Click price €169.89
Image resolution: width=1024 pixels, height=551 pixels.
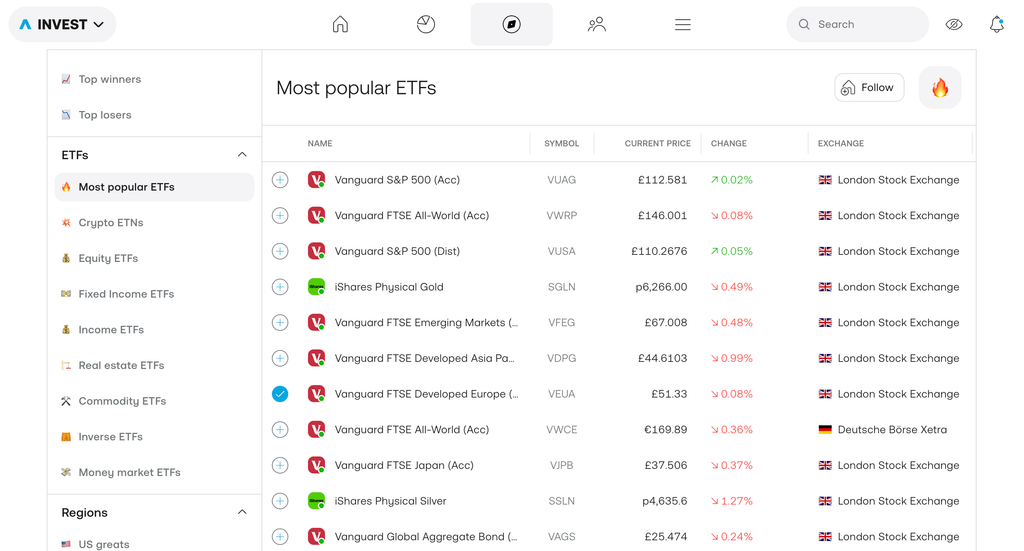pos(665,430)
